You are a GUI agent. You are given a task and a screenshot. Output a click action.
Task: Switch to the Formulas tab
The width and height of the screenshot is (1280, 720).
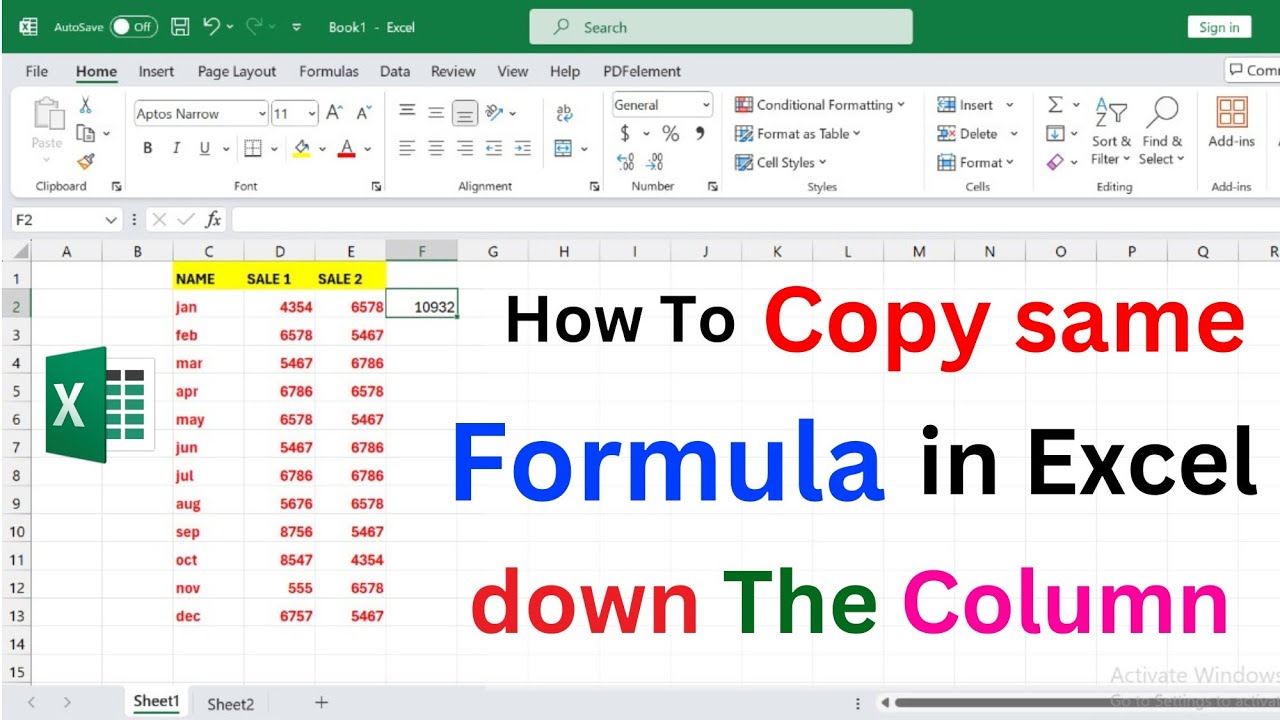(329, 71)
